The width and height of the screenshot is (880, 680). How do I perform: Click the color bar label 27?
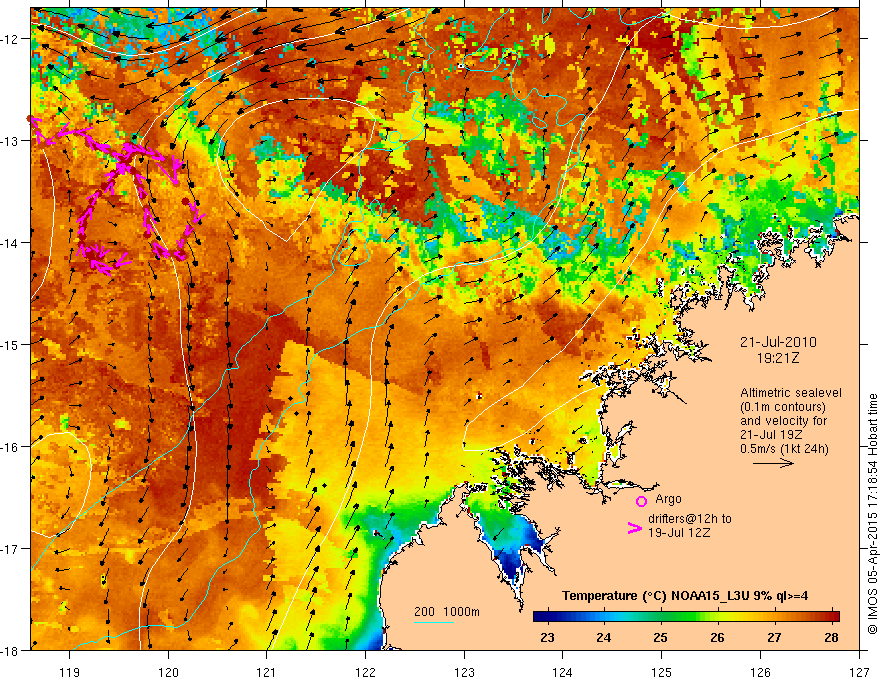[774, 637]
